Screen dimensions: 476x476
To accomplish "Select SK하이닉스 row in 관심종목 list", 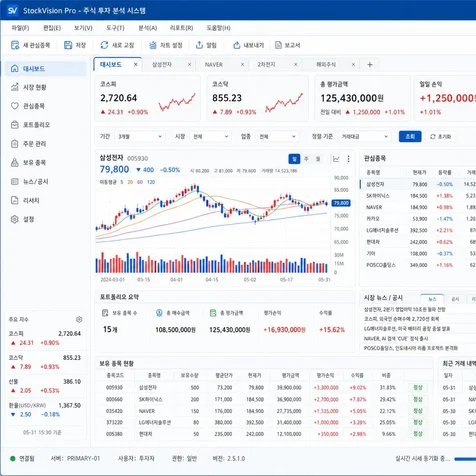I will [418, 196].
